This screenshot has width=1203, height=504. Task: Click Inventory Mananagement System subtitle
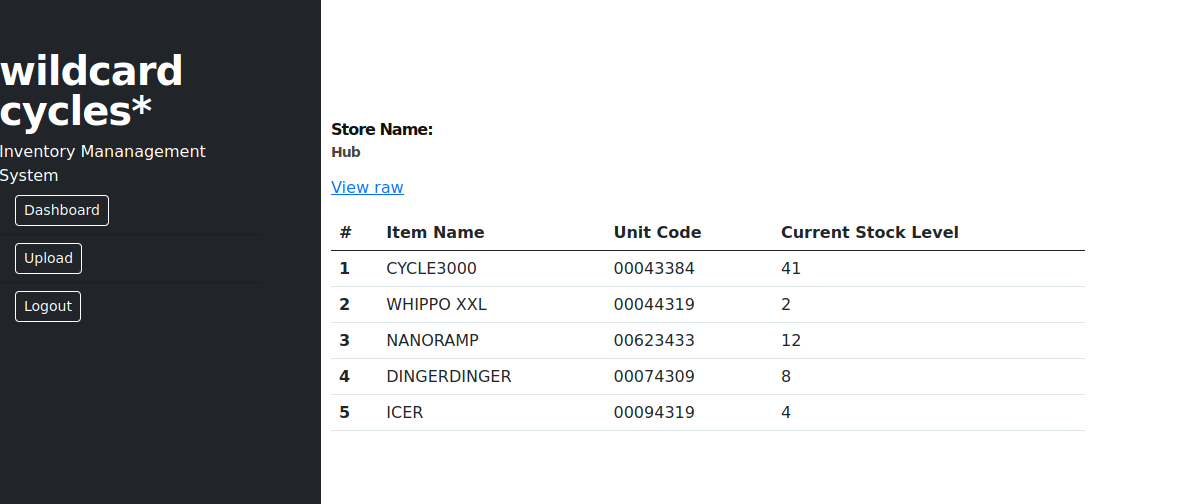[x=103, y=163]
